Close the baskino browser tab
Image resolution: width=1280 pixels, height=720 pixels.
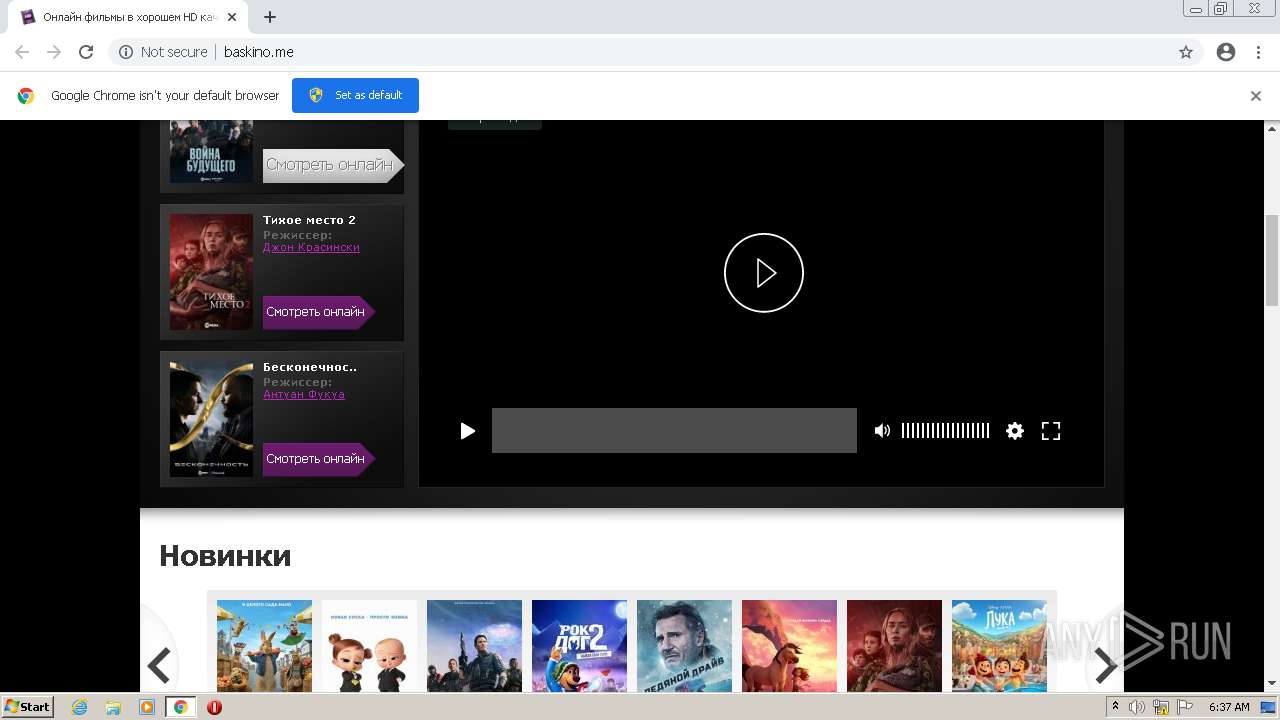click(x=232, y=17)
